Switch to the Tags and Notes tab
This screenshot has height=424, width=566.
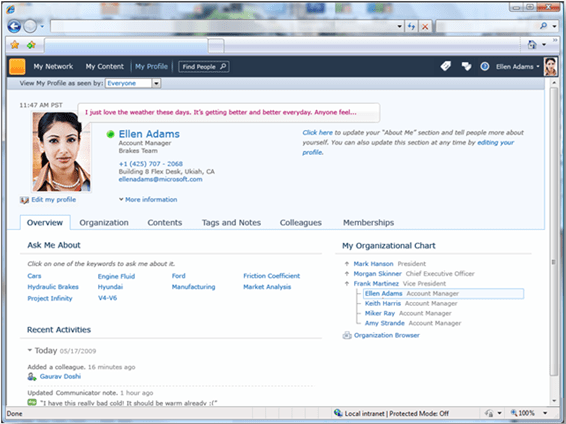click(x=231, y=223)
